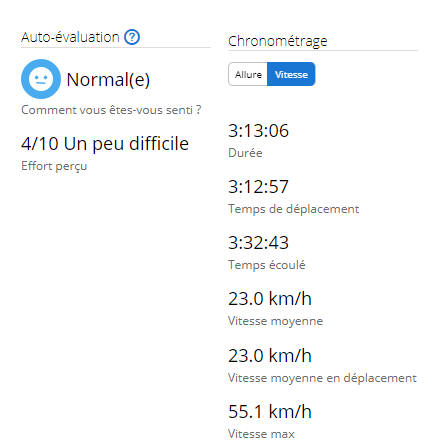This screenshot has width=440, height=445.
Task: Click the 3:13:06 Durée value
Action: pos(258,130)
